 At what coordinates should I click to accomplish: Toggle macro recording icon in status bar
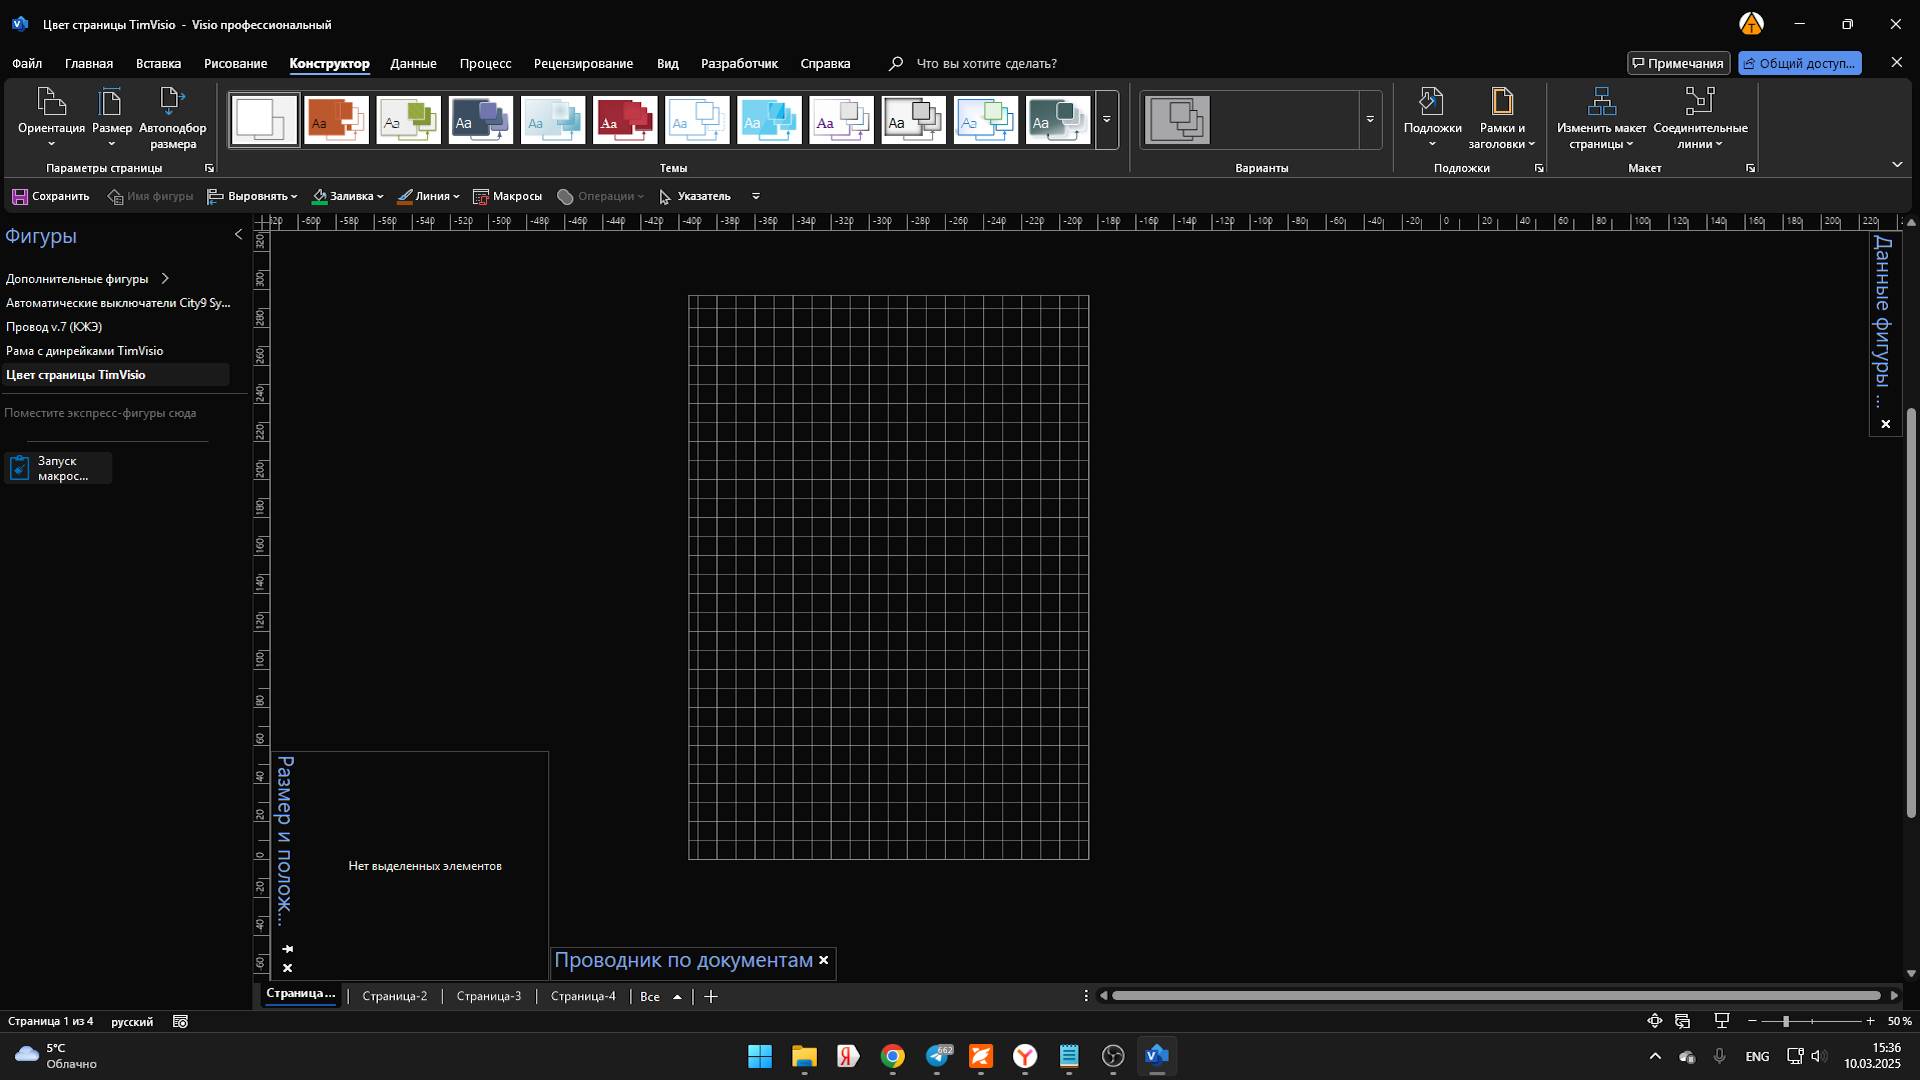pos(180,1022)
